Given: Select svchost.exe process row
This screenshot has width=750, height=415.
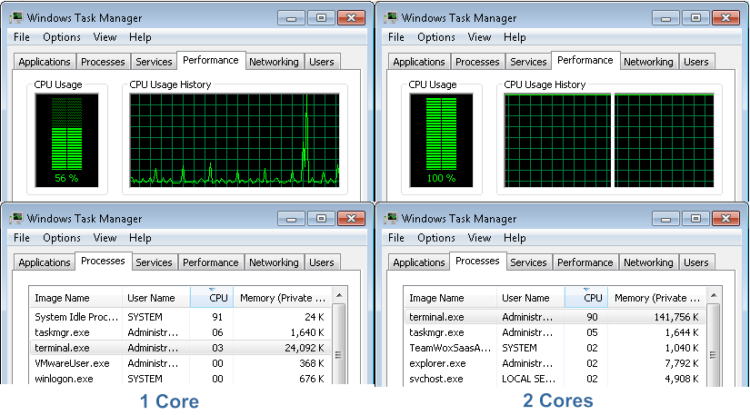Looking at the screenshot, I should [555, 378].
